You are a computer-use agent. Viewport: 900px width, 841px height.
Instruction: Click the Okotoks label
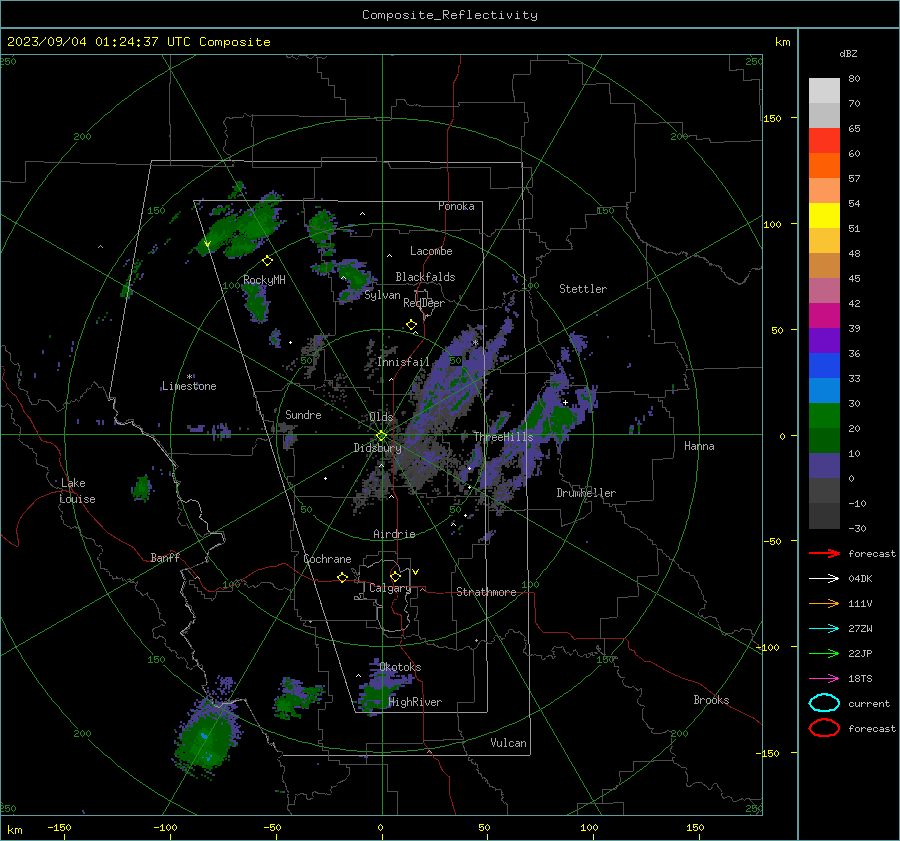coord(400,667)
